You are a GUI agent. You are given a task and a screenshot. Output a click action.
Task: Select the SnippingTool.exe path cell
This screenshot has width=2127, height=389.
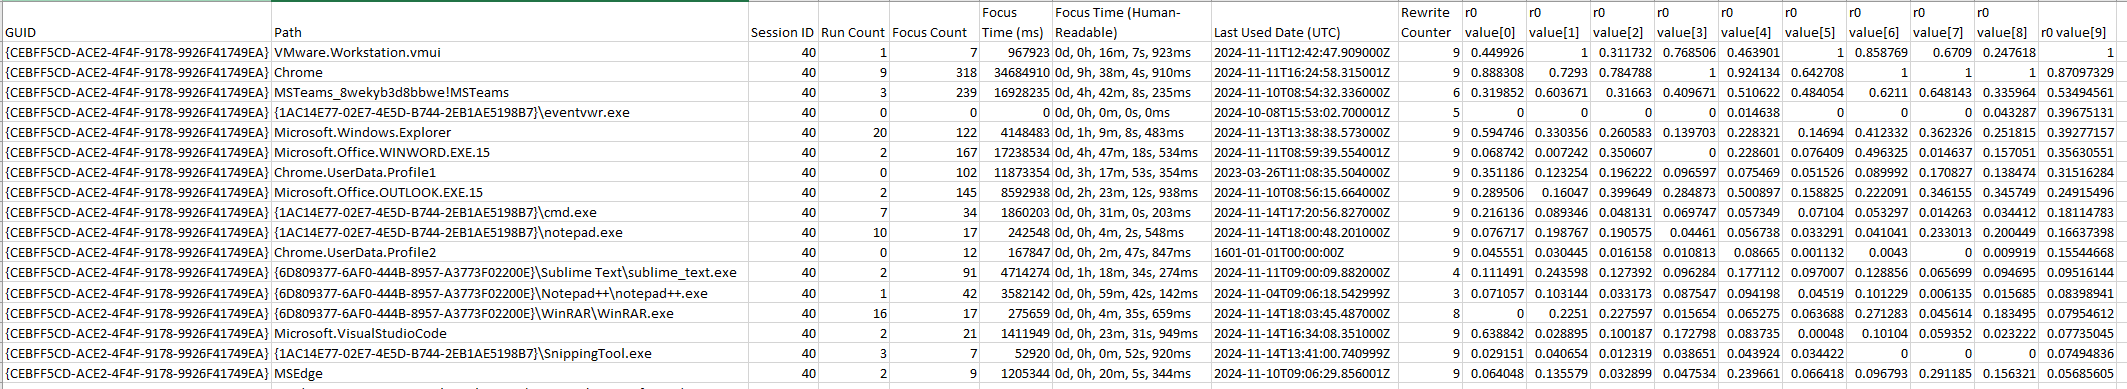[x=510, y=353]
